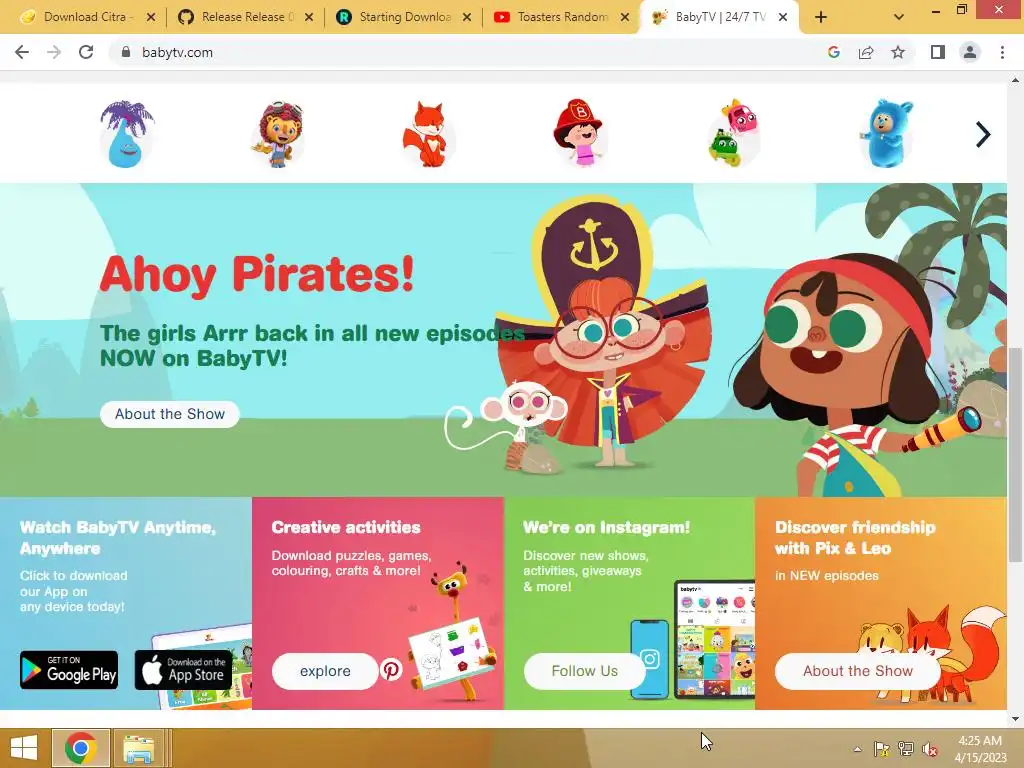Show hidden system tray icons
The width and height of the screenshot is (1024, 768).
click(x=857, y=749)
